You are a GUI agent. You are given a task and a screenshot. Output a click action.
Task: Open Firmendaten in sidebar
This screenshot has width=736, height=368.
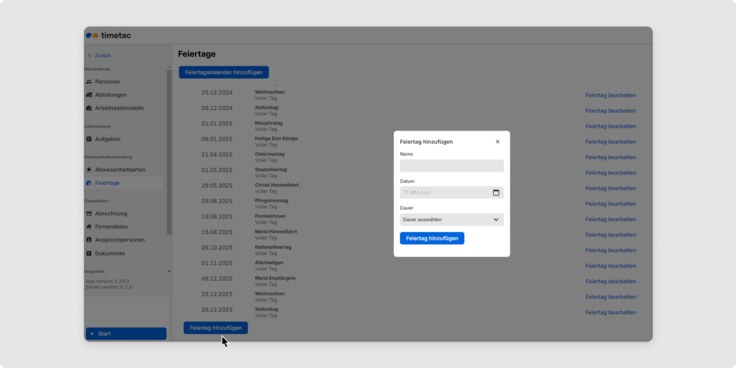click(x=111, y=227)
